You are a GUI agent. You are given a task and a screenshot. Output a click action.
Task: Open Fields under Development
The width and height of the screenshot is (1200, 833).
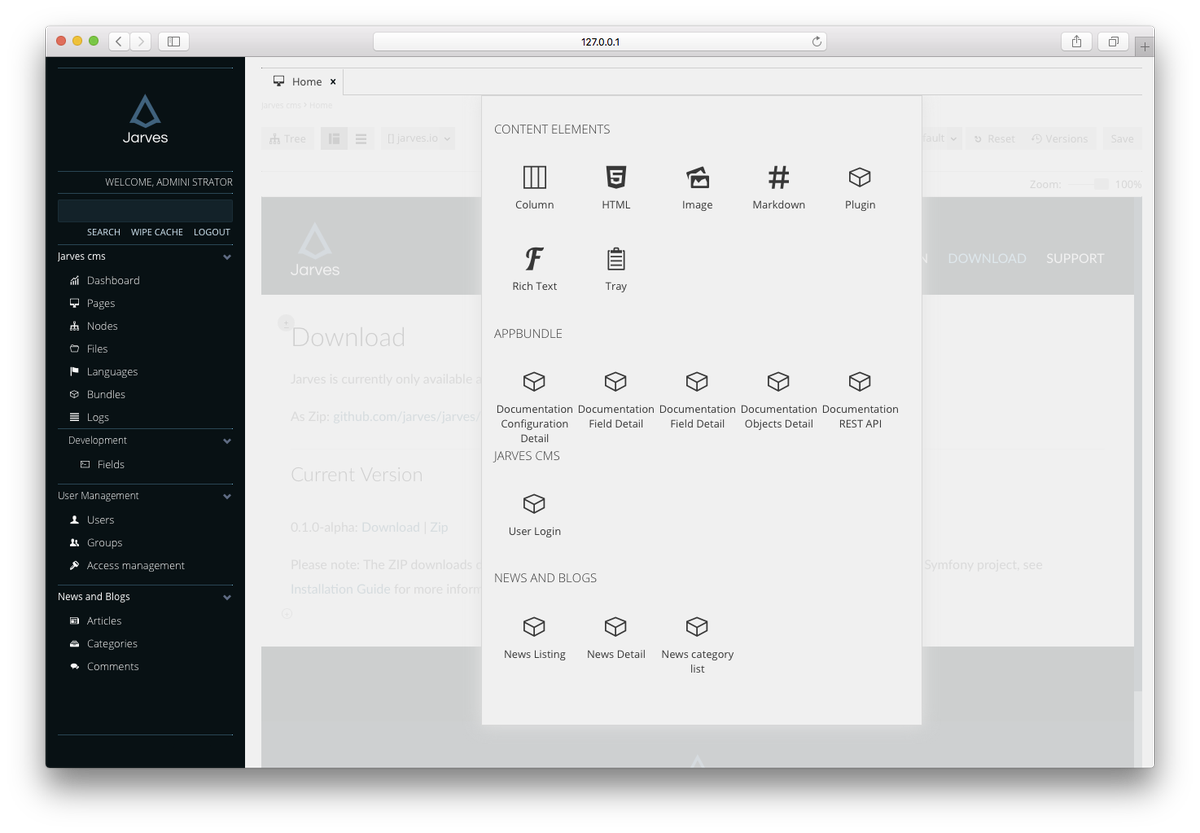[111, 464]
